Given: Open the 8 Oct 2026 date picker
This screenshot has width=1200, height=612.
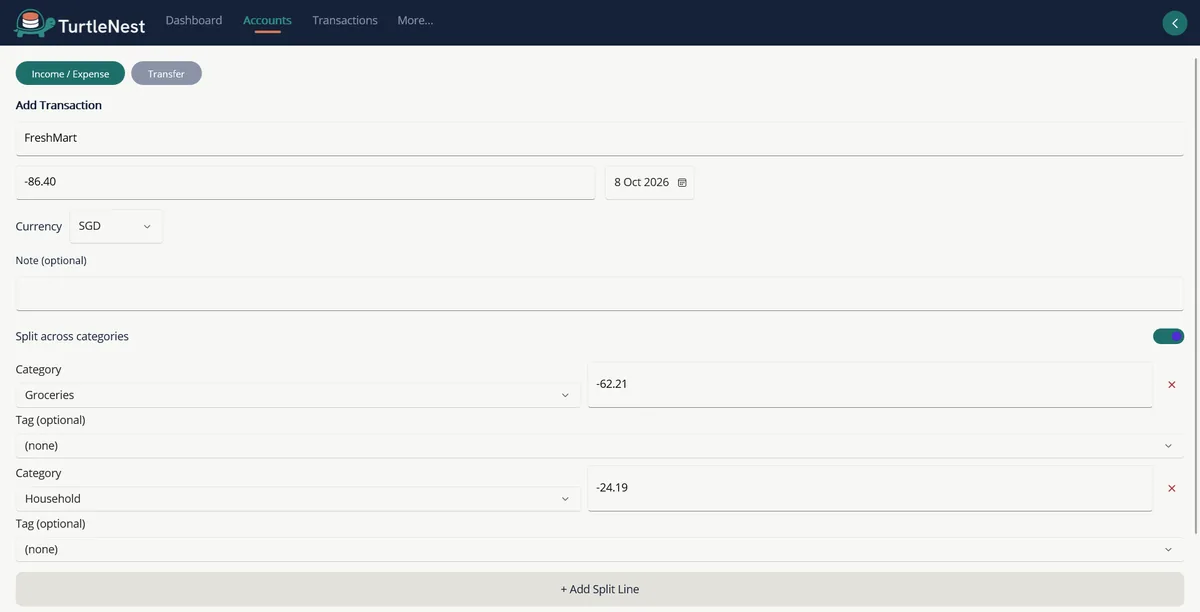Looking at the screenshot, I should [649, 183].
